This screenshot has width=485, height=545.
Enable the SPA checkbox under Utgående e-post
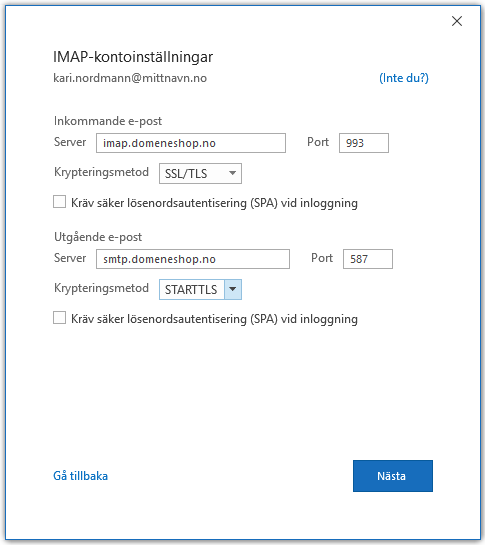point(59,318)
